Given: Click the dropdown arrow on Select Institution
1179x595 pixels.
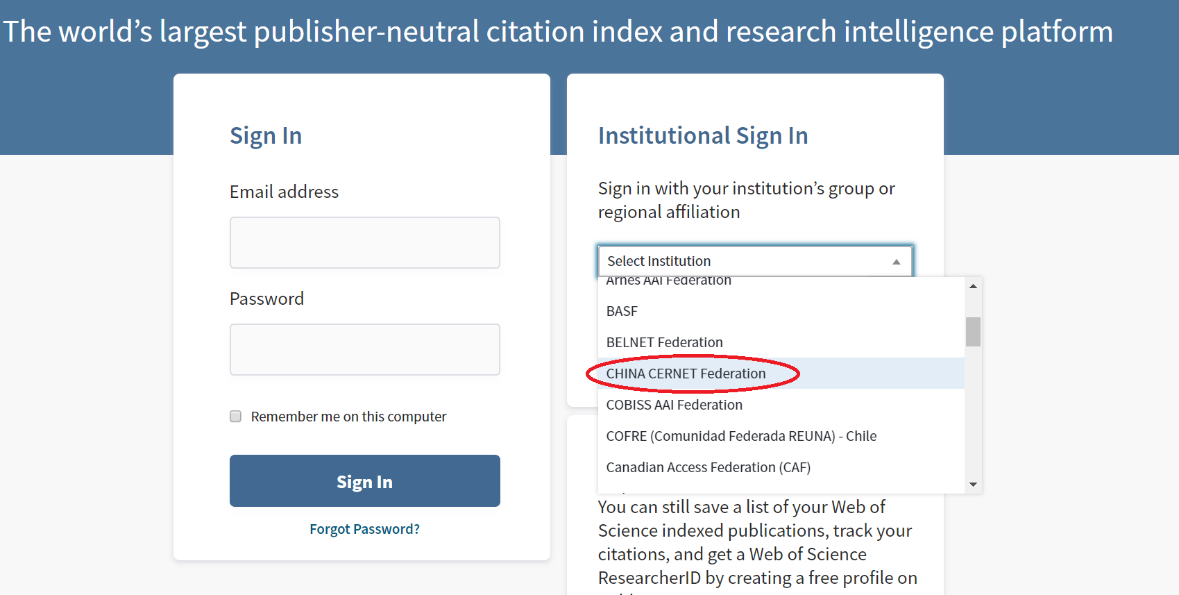Looking at the screenshot, I should [x=896, y=262].
